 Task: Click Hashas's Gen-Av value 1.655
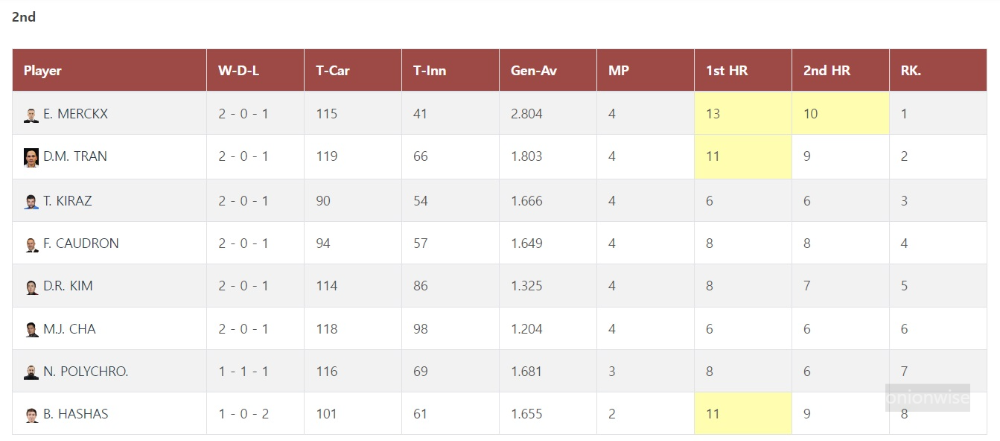pyautogui.click(x=527, y=414)
